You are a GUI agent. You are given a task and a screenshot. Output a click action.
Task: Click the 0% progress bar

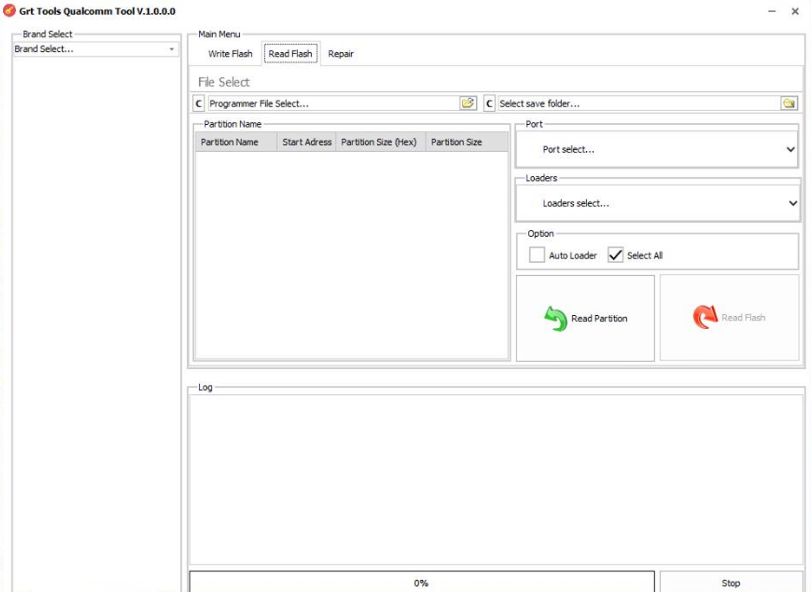click(x=422, y=583)
